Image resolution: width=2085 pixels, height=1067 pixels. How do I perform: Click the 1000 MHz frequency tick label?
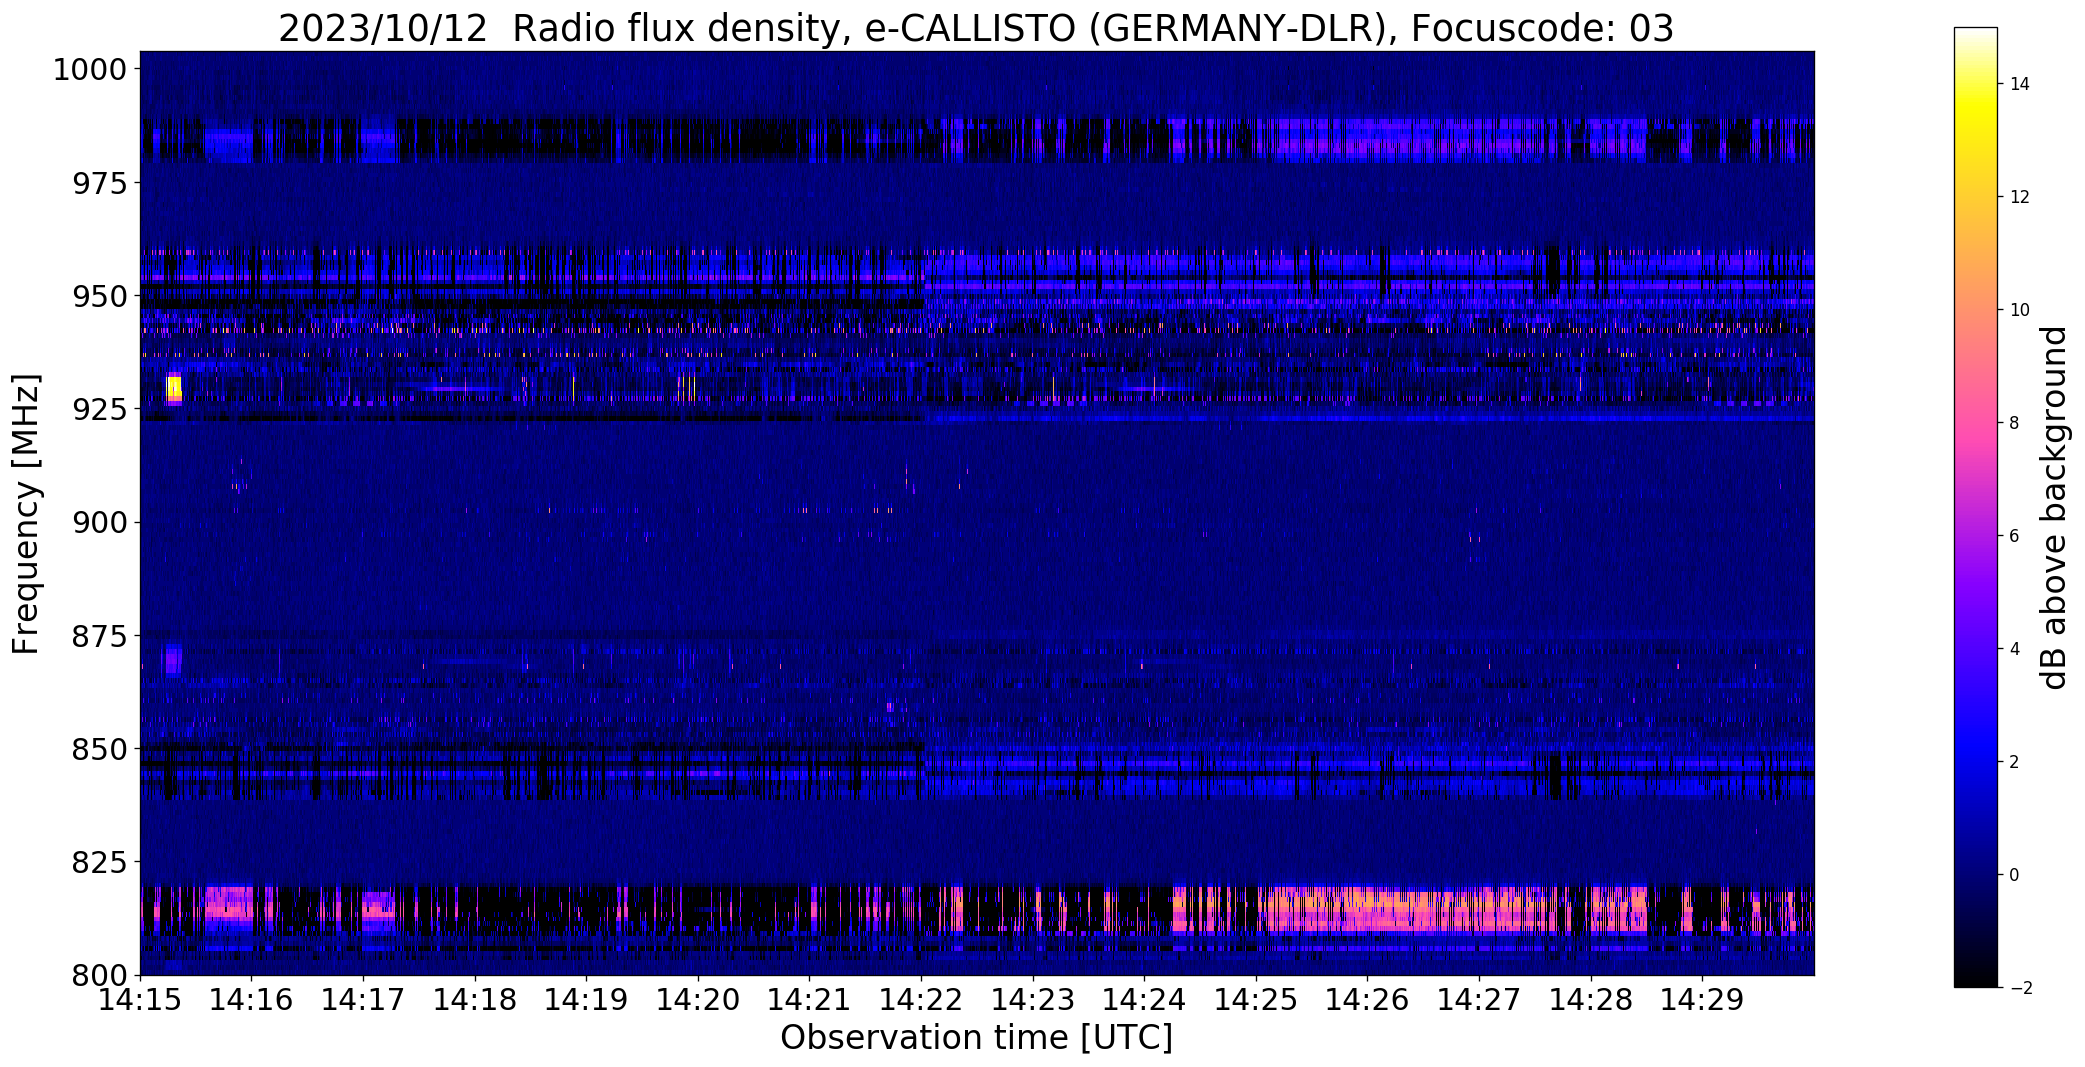(90, 70)
